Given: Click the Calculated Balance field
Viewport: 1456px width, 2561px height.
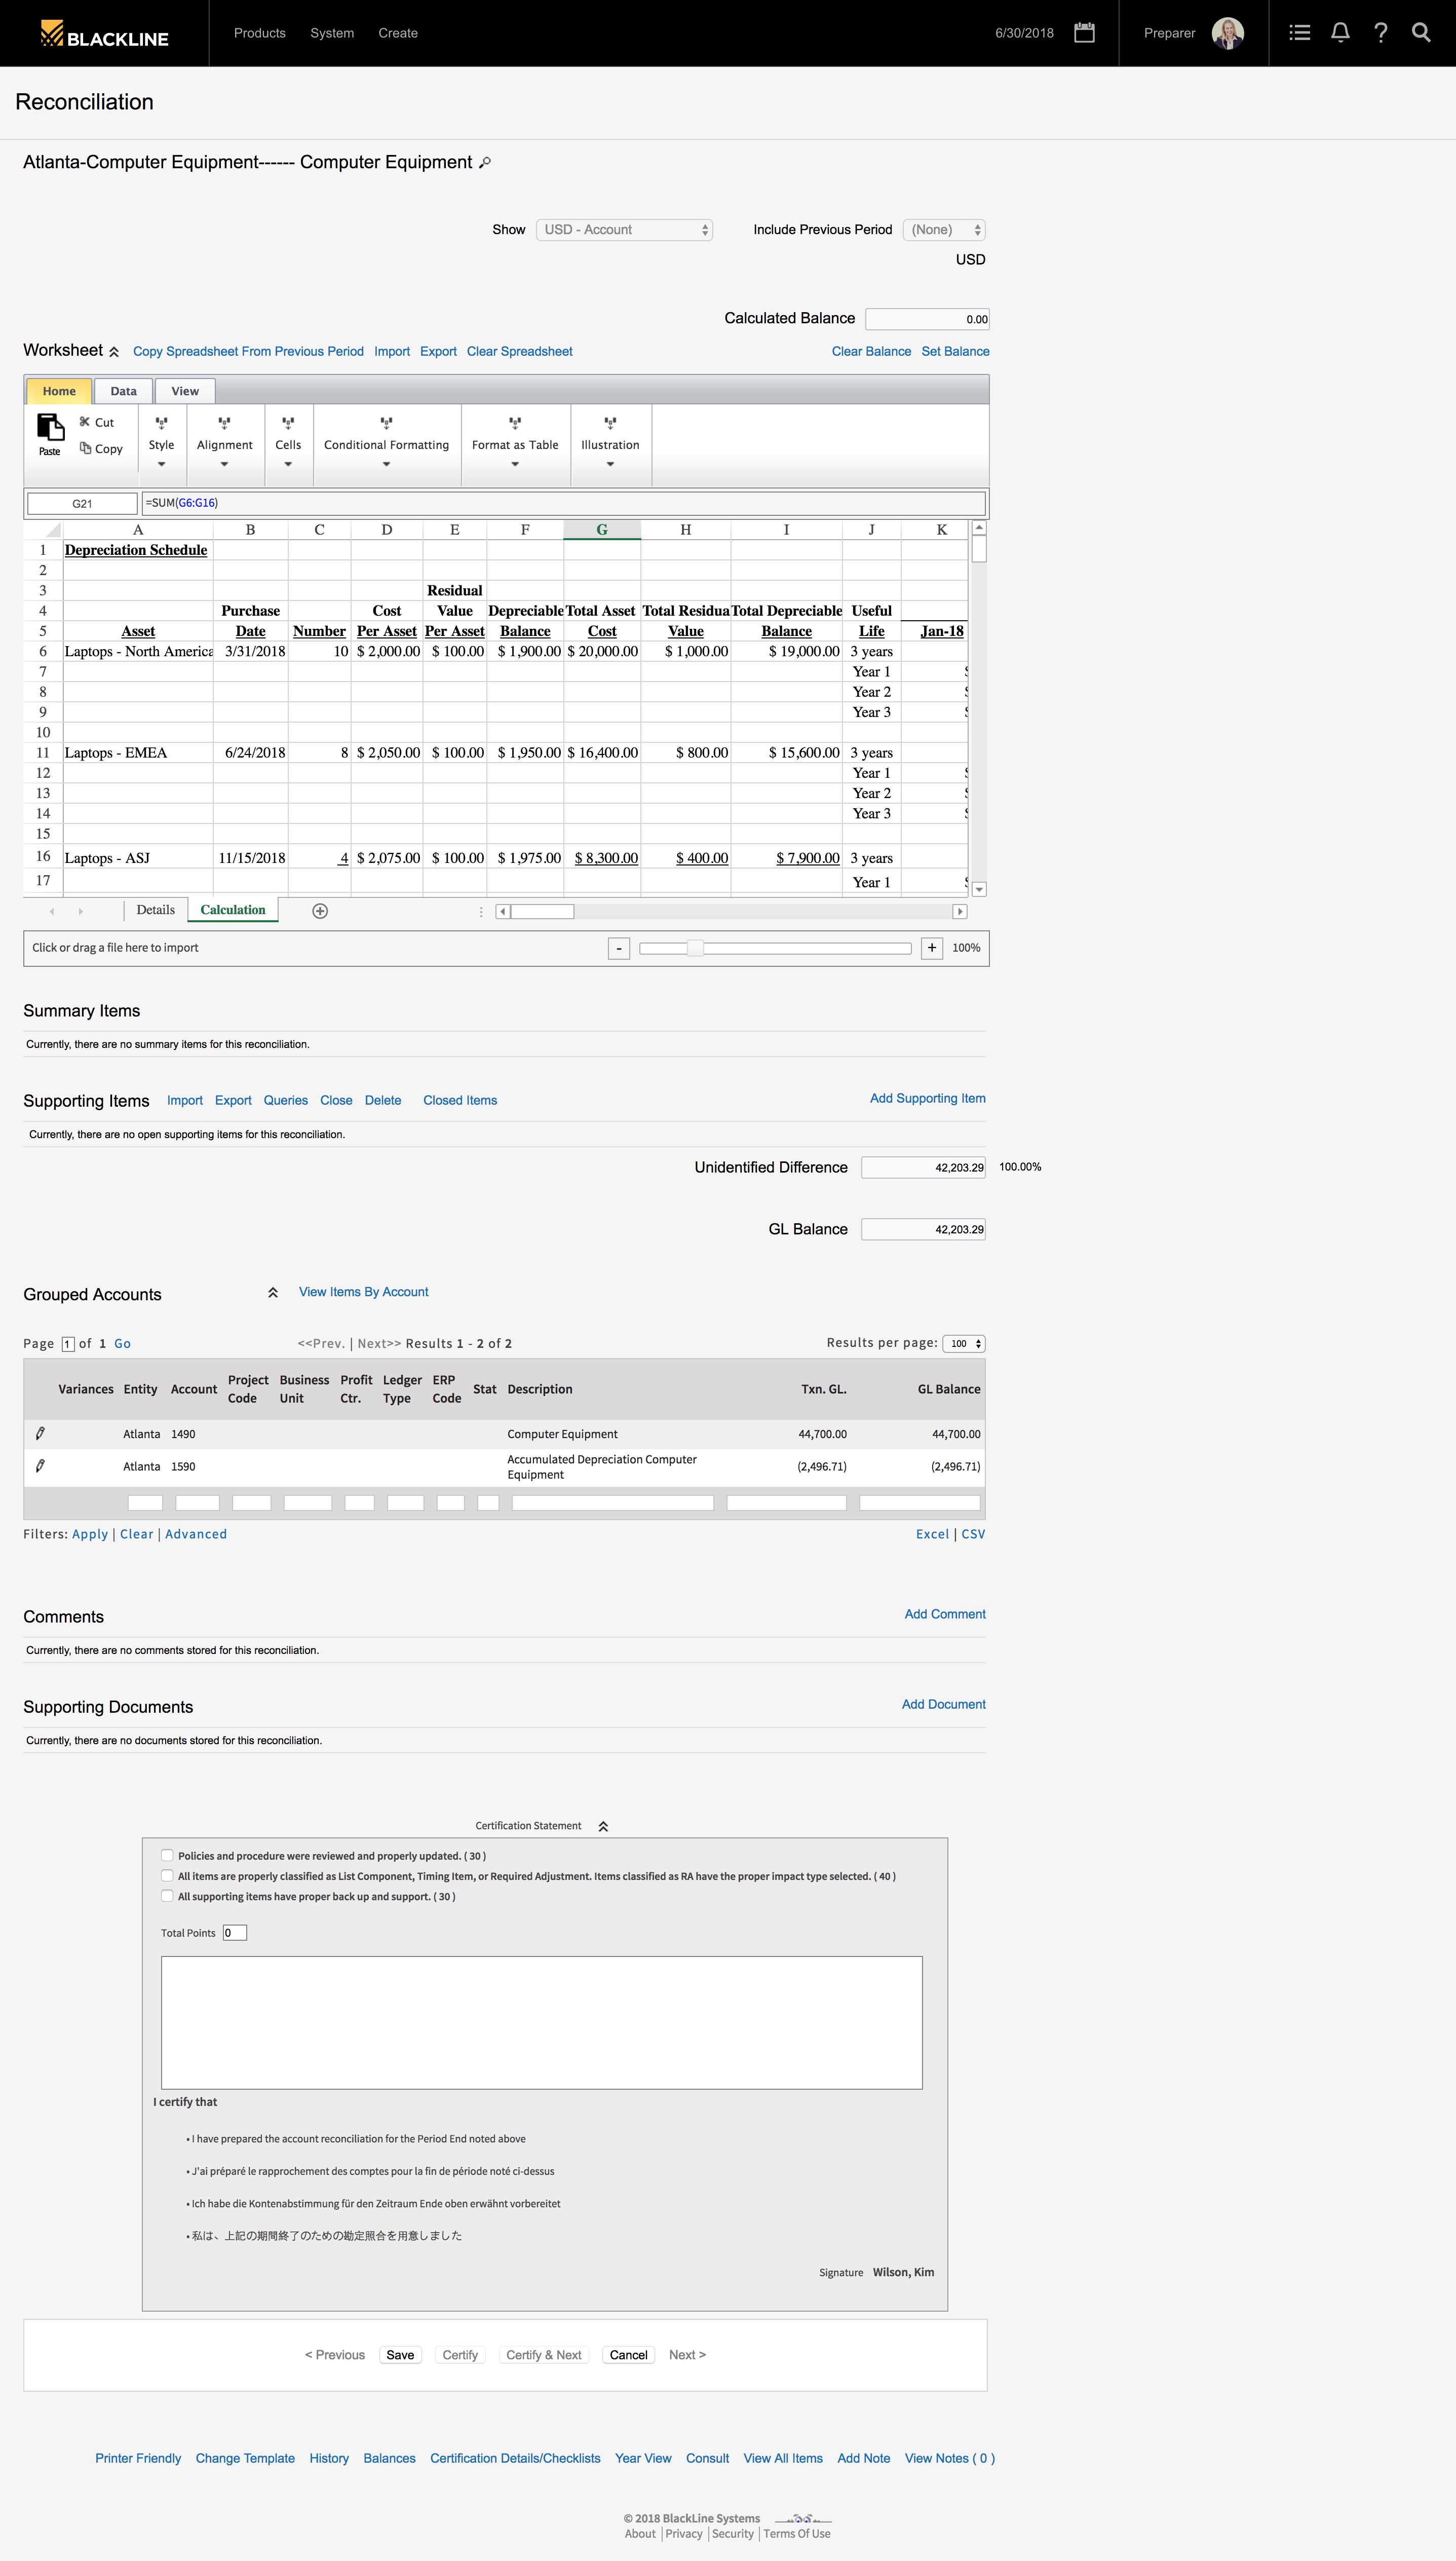Looking at the screenshot, I should click(x=927, y=319).
